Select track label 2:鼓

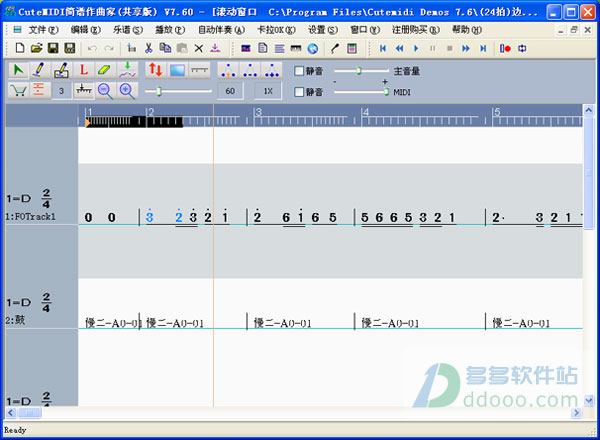(x=15, y=320)
